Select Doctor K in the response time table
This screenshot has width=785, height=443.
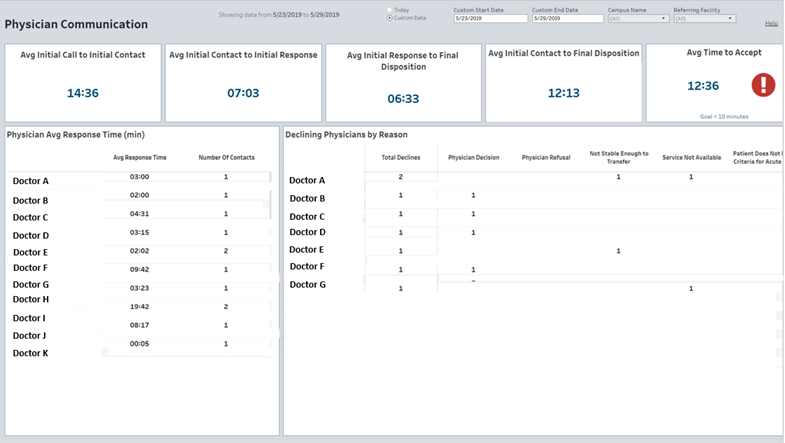click(x=31, y=353)
